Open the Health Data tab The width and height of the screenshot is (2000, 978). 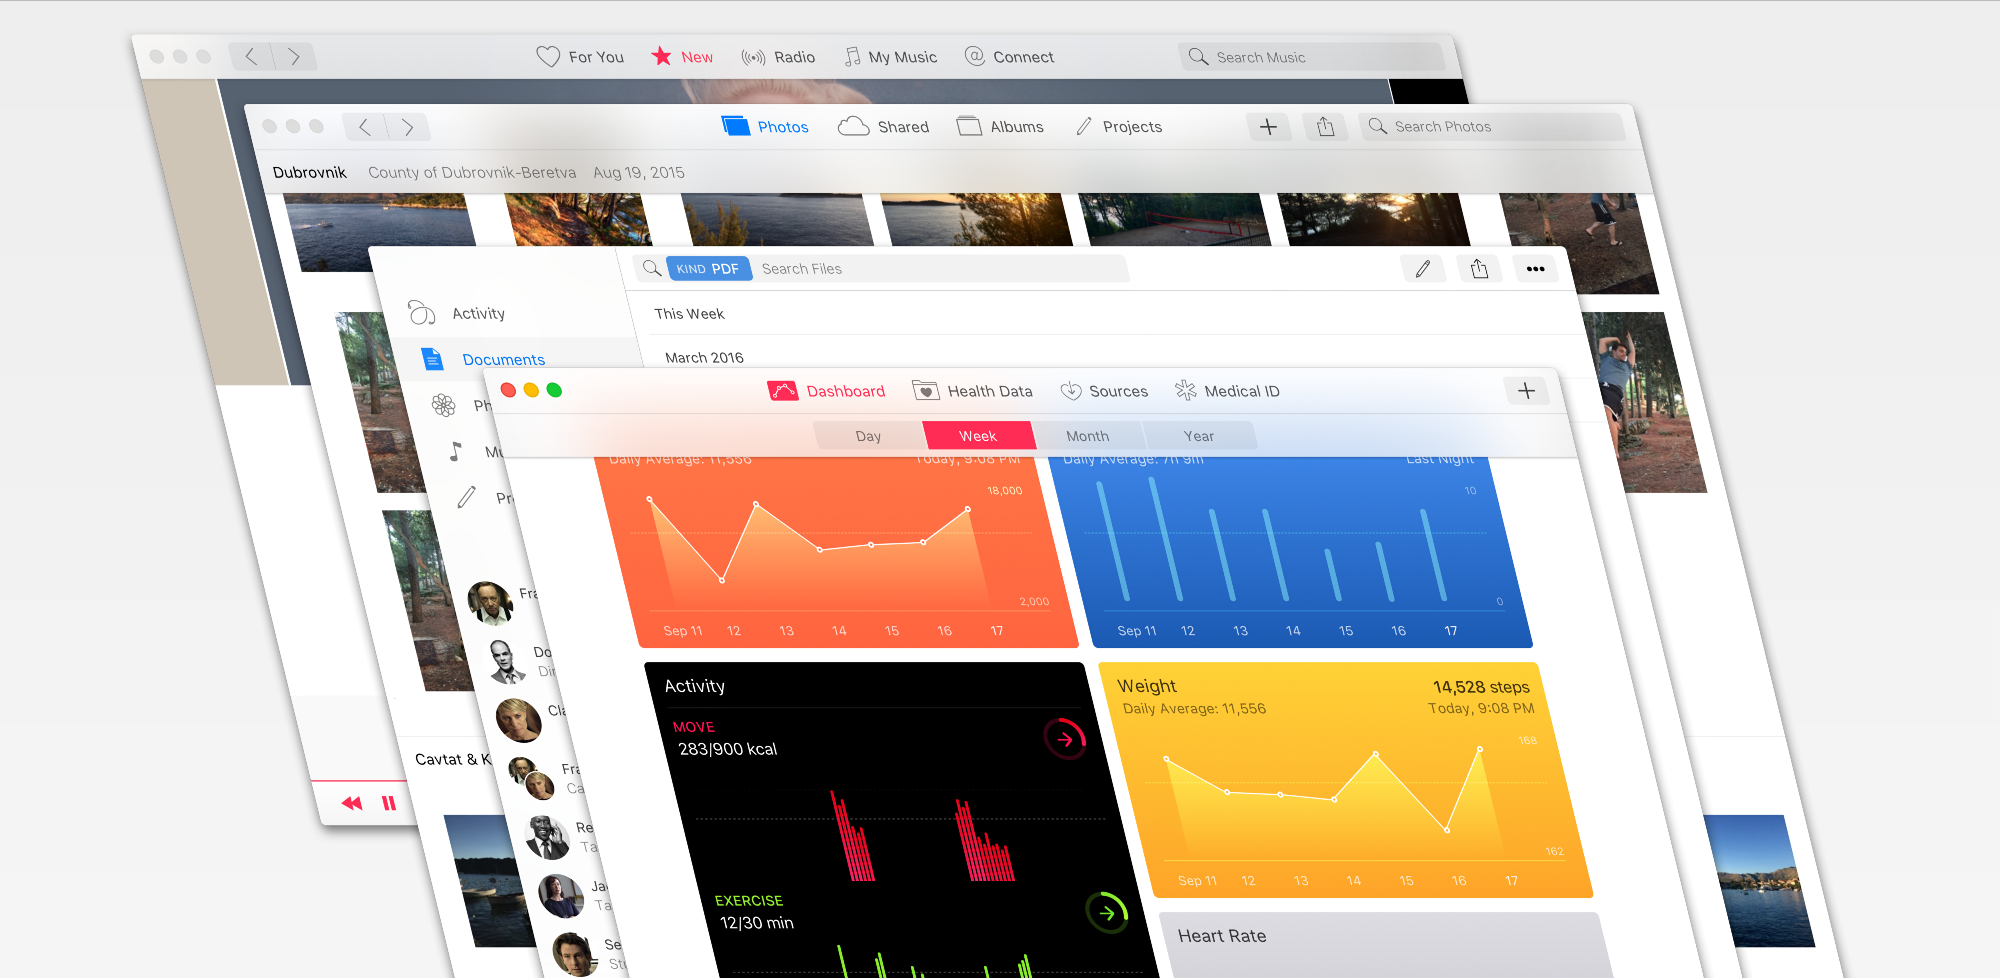[972, 391]
